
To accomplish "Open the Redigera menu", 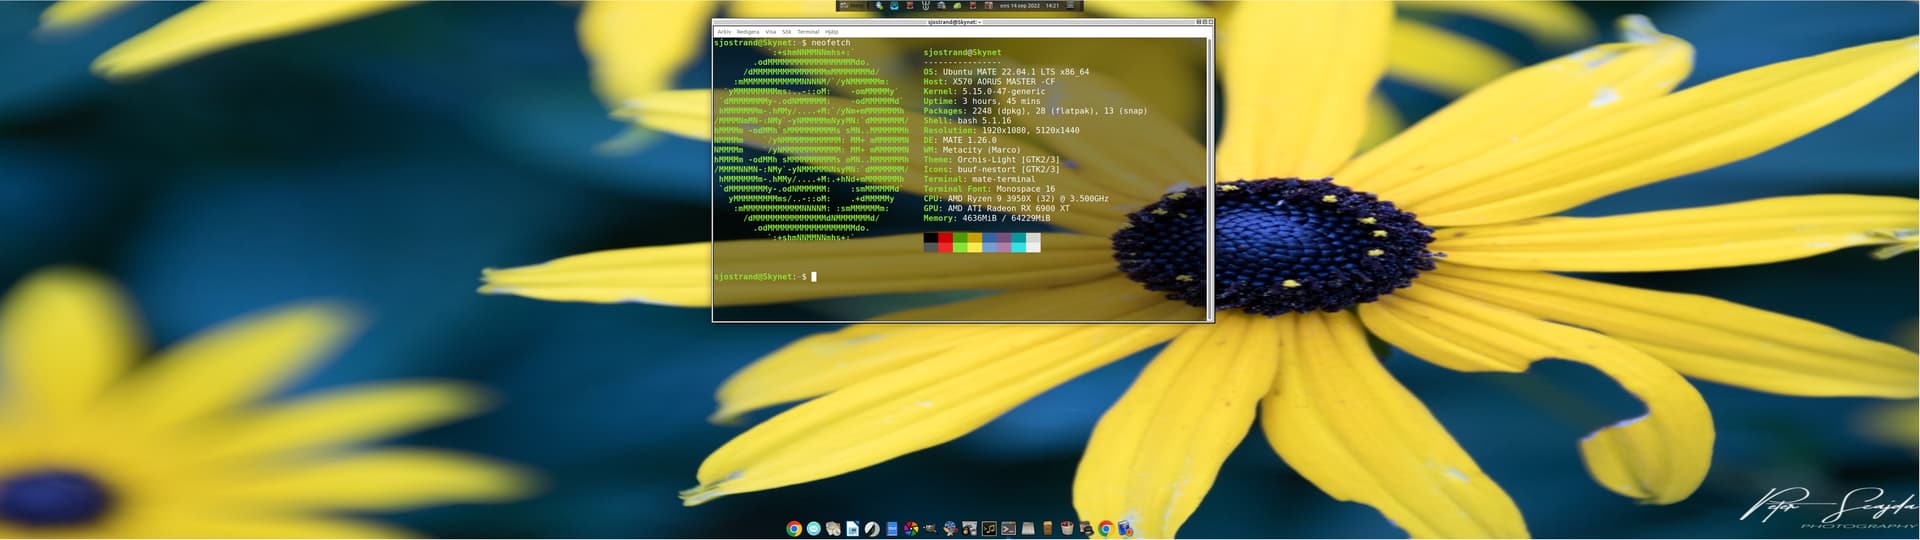I will [x=747, y=32].
